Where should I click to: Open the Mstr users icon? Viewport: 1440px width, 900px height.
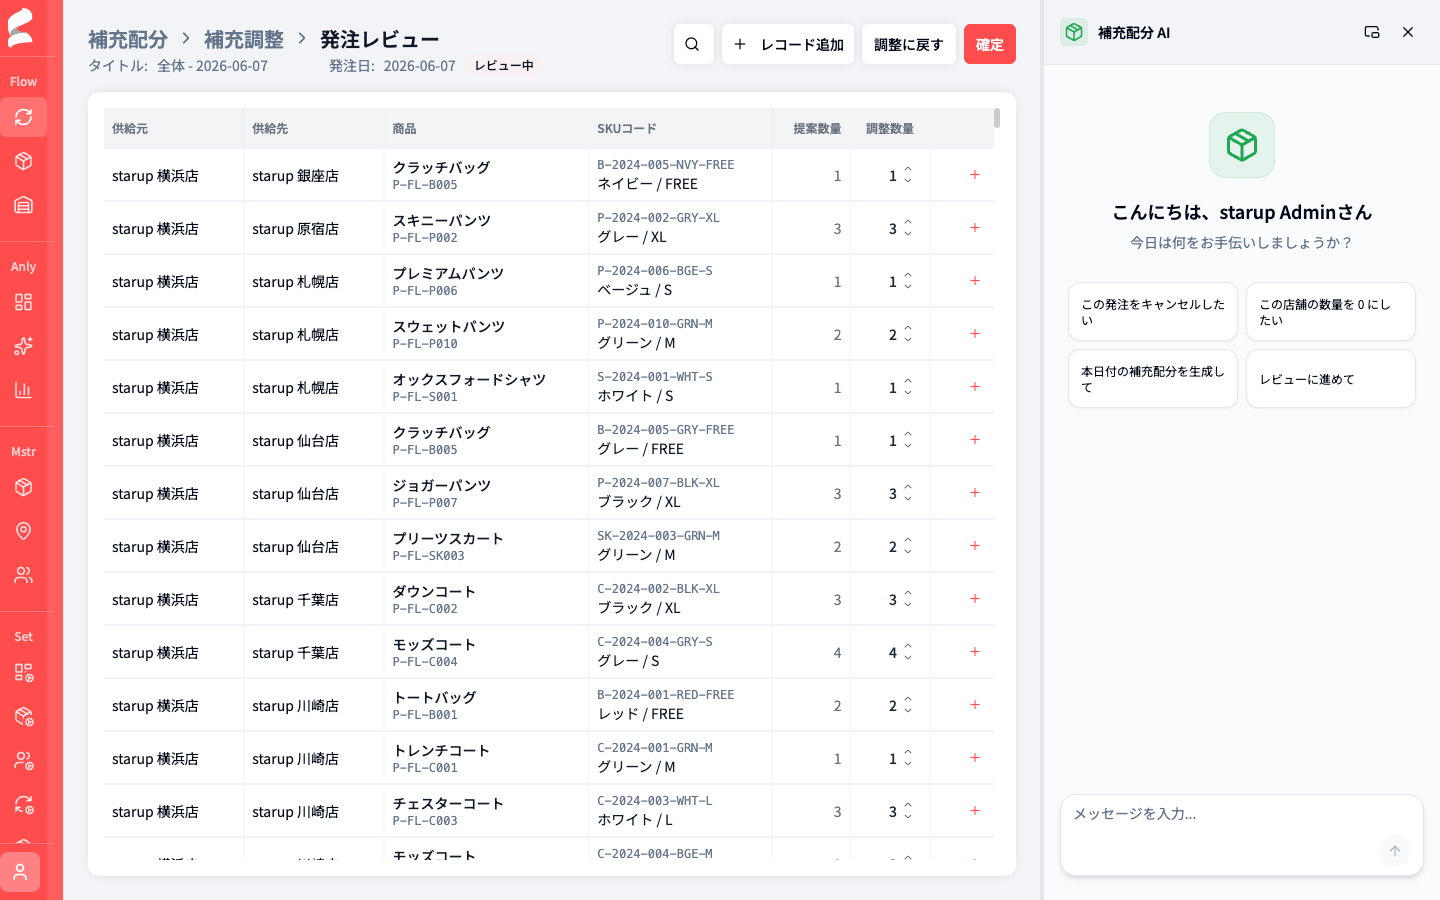[23, 575]
